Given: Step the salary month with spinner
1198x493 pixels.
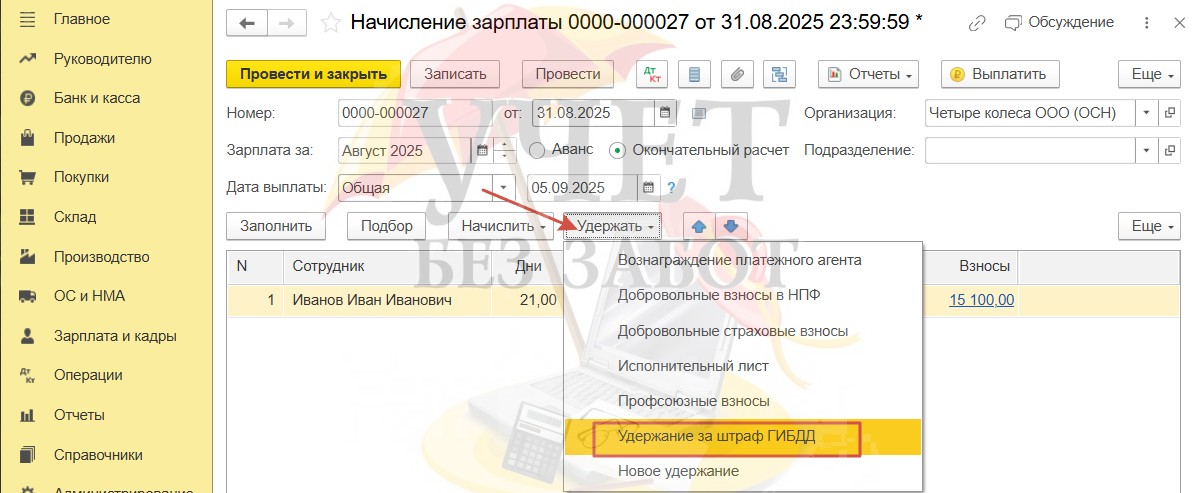Looking at the screenshot, I should tap(504, 150).
